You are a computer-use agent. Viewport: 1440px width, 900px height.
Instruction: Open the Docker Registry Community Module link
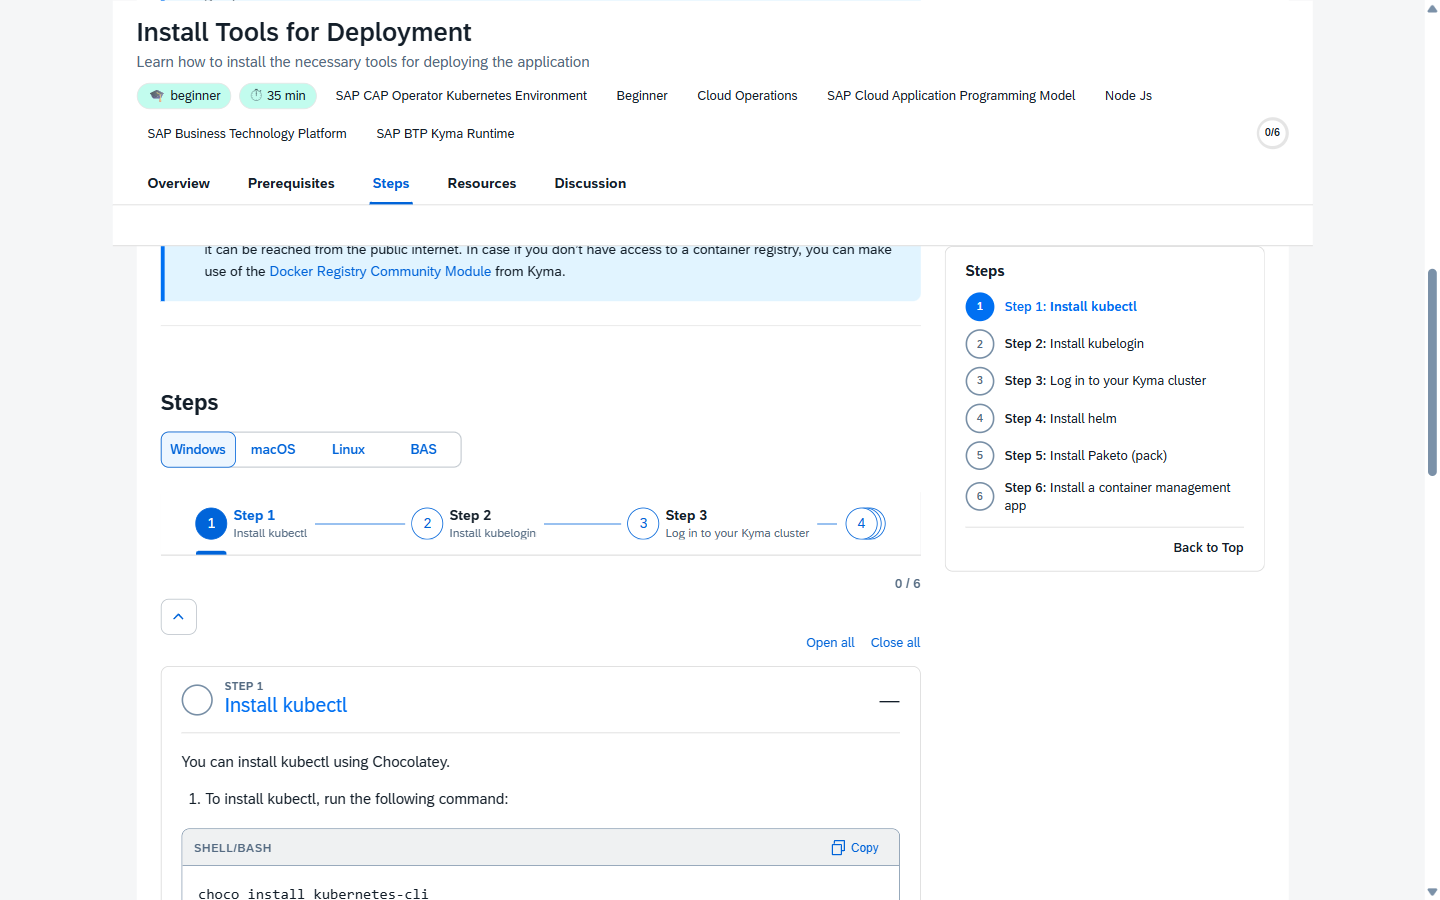coord(380,272)
